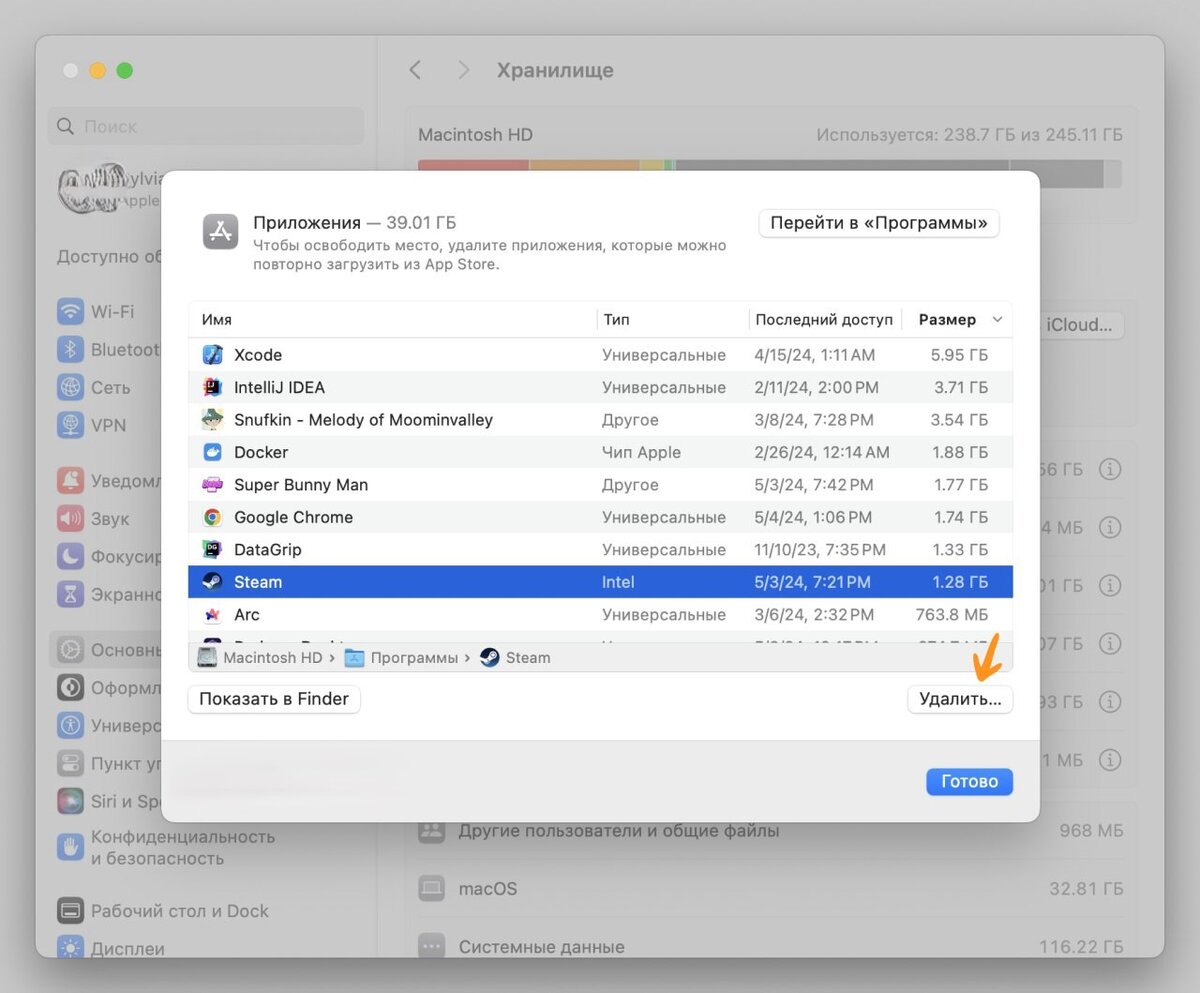This screenshot has width=1200, height=993.
Task: Click Чип Apple type for Docker
Action: point(641,452)
